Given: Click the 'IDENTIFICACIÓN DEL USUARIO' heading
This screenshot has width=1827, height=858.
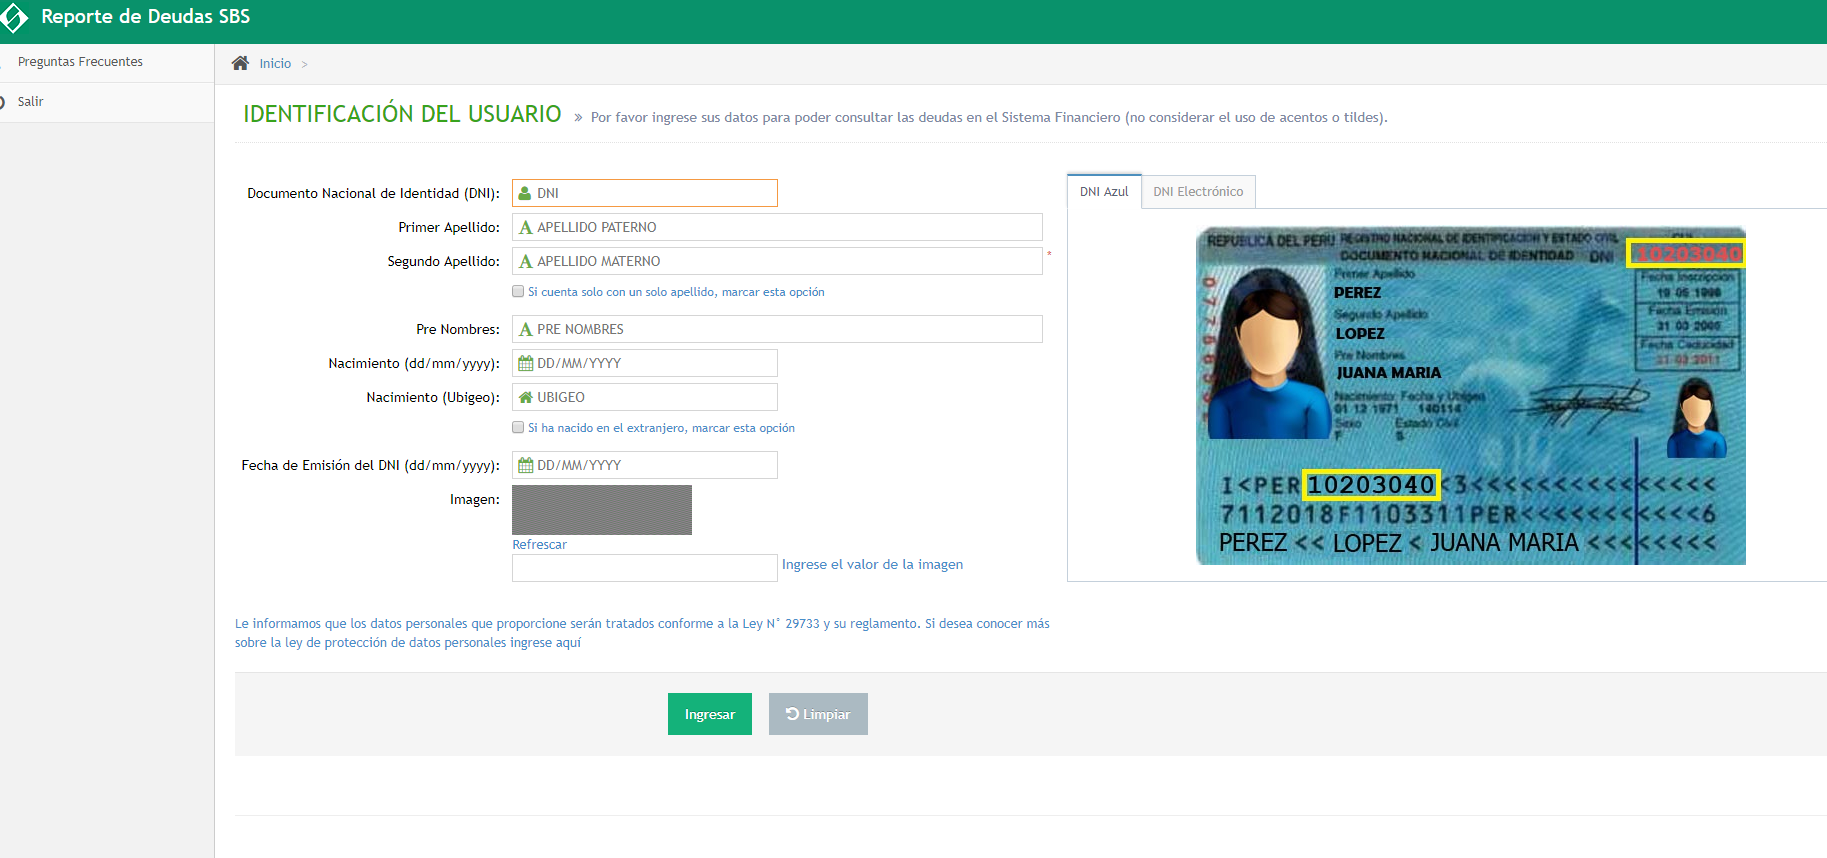Looking at the screenshot, I should tap(402, 114).
